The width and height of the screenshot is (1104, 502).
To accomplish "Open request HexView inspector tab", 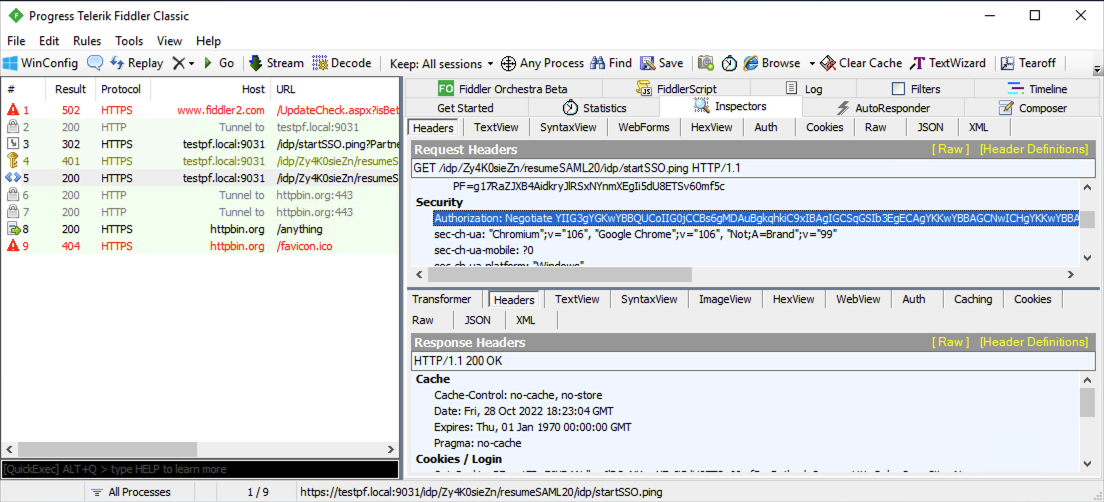I will (x=711, y=127).
